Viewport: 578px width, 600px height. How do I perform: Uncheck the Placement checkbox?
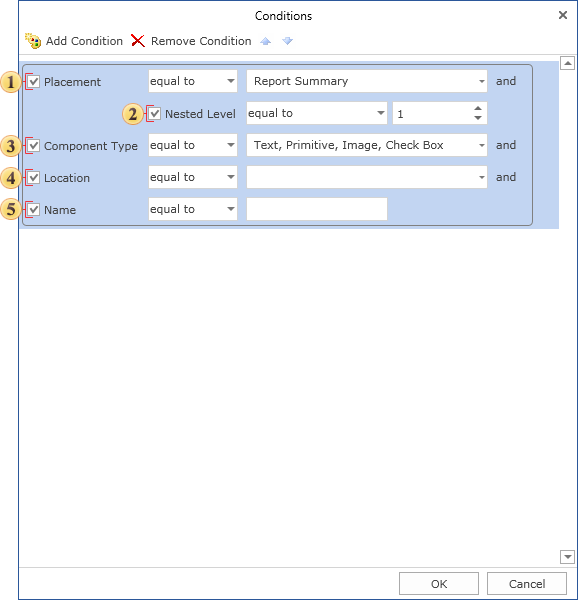click(x=34, y=82)
